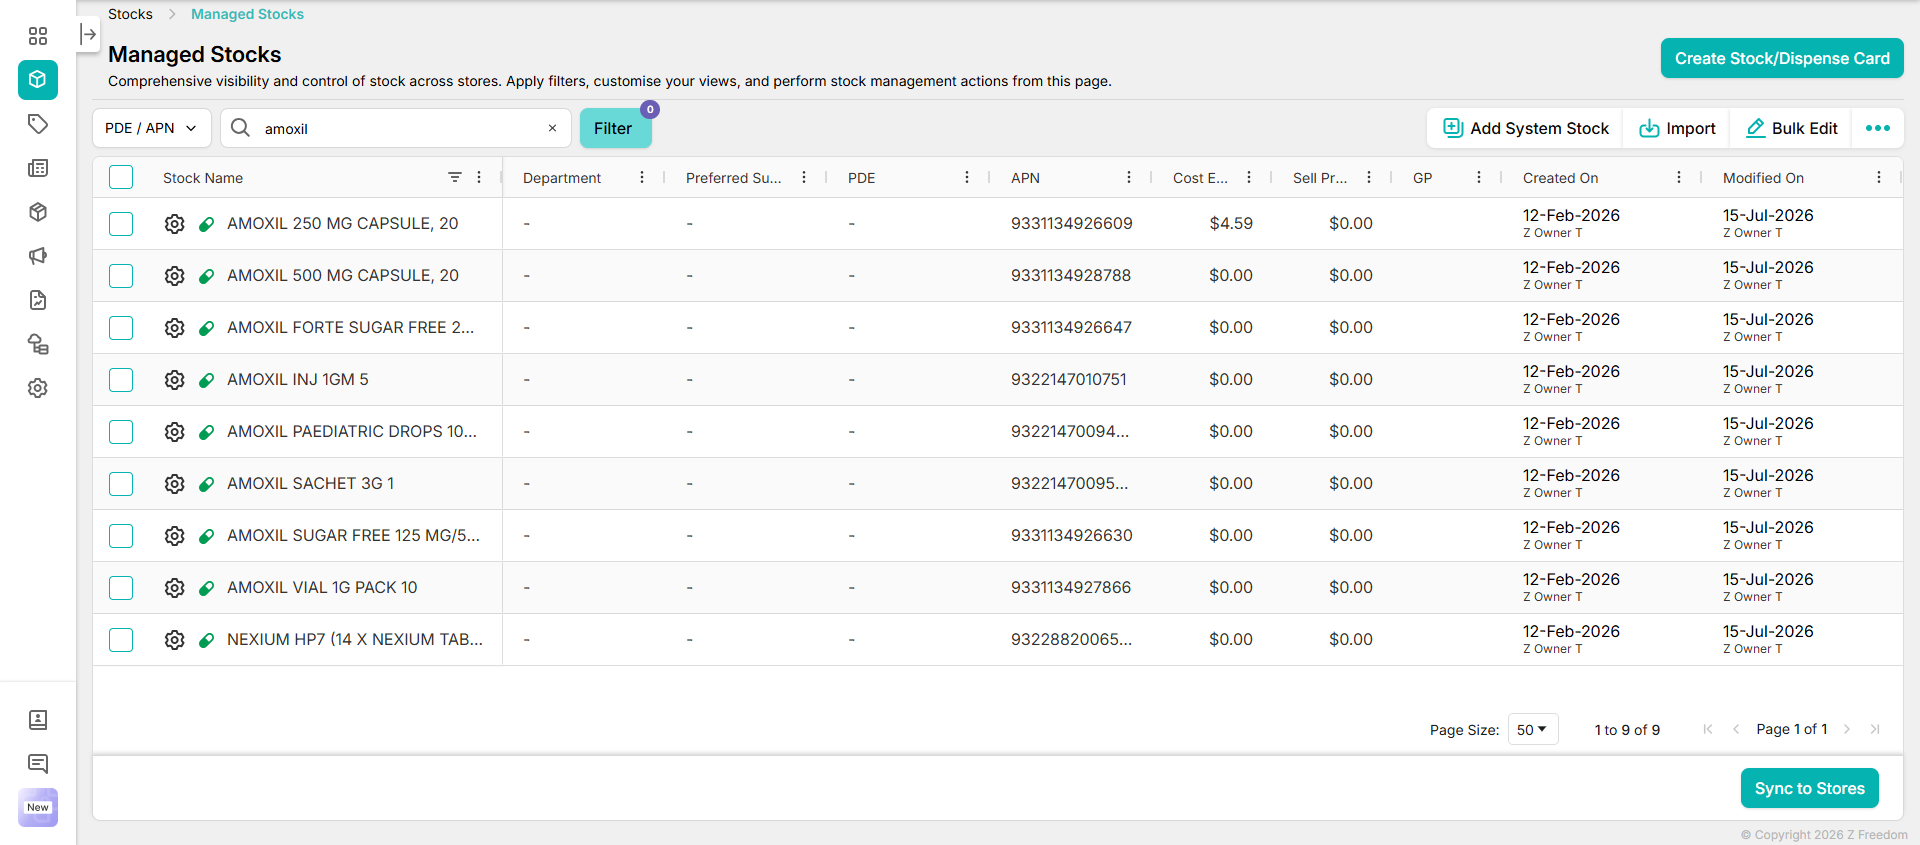This screenshot has width=1920, height=845.
Task: Open the chat feedback icon in sidebar
Action: pos(38,764)
